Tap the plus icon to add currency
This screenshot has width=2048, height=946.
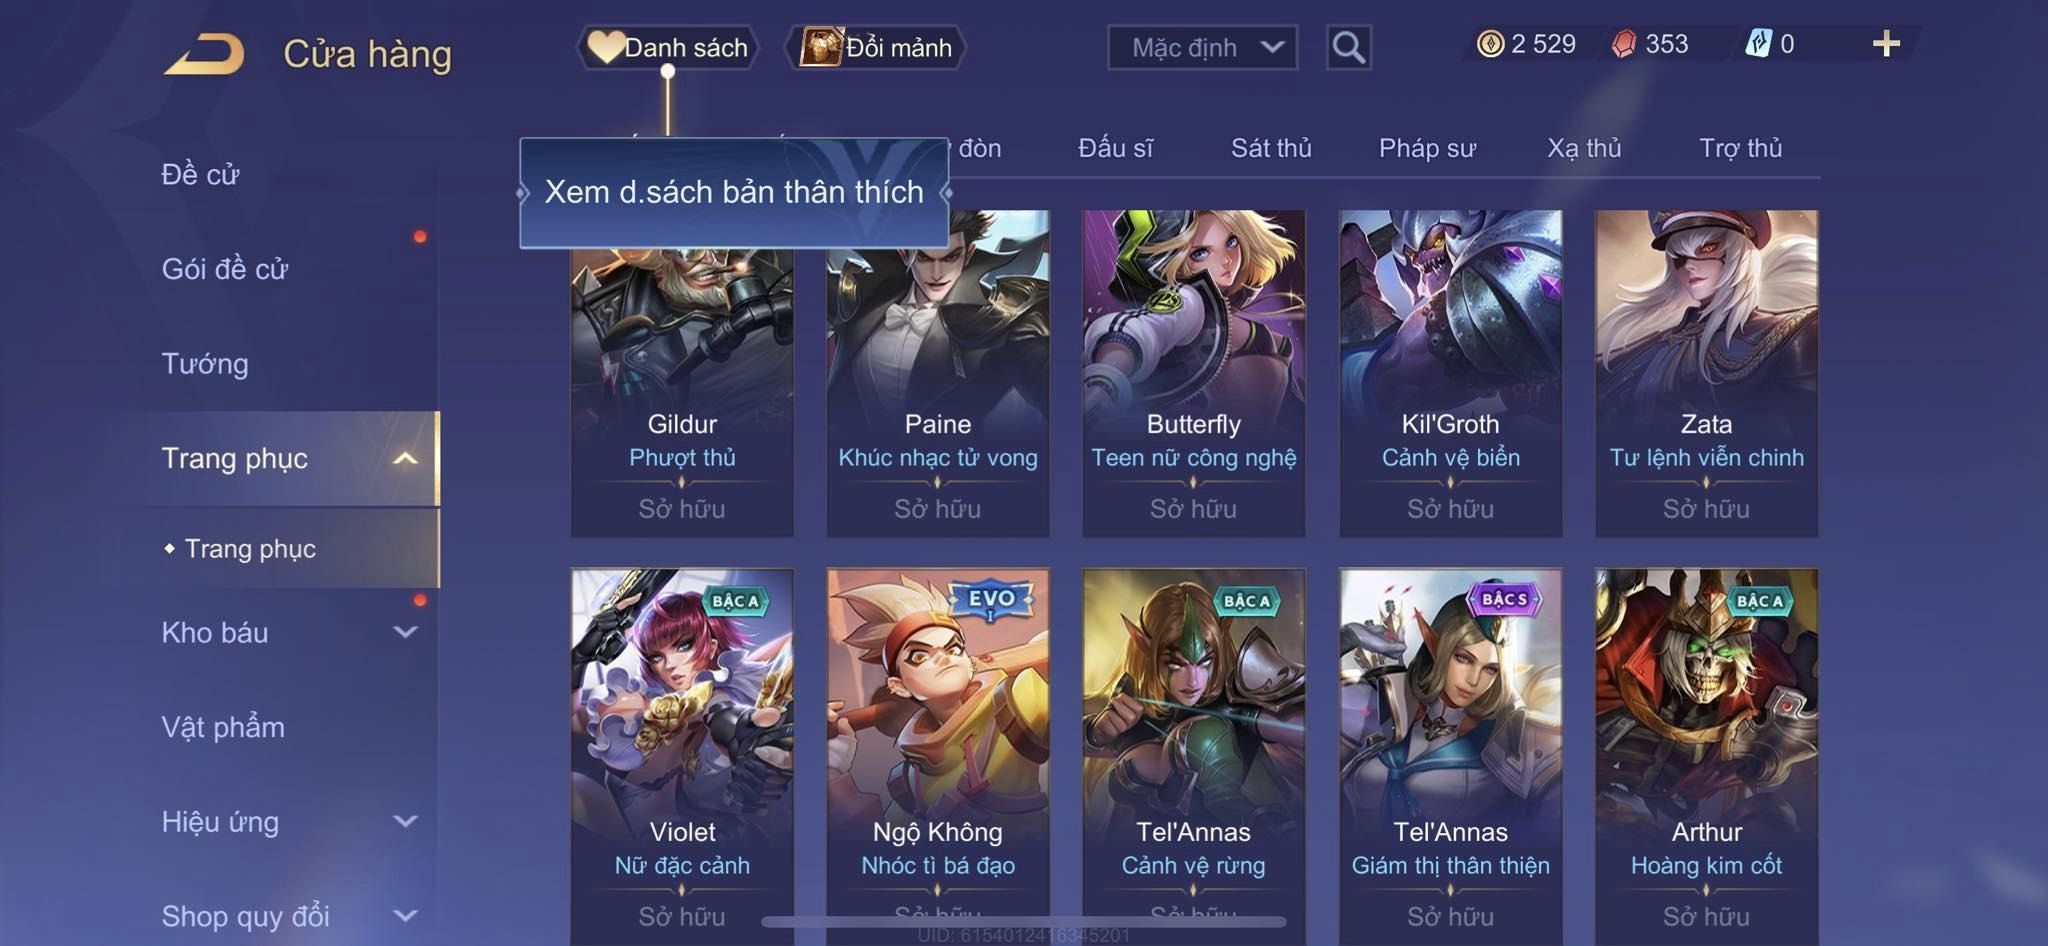pyautogui.click(x=1886, y=44)
